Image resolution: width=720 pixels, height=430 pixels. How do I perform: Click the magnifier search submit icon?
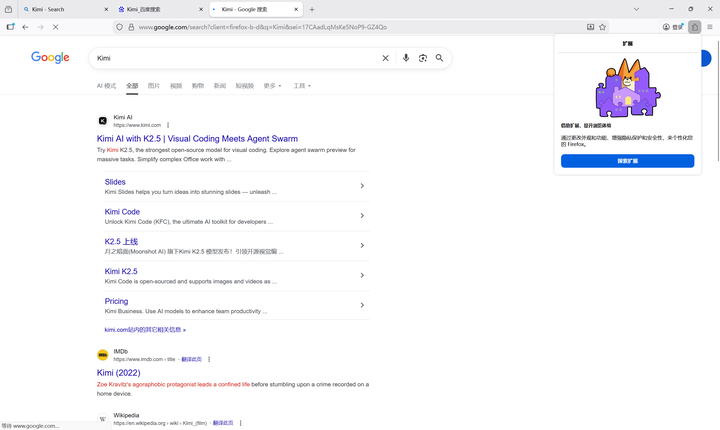(439, 58)
